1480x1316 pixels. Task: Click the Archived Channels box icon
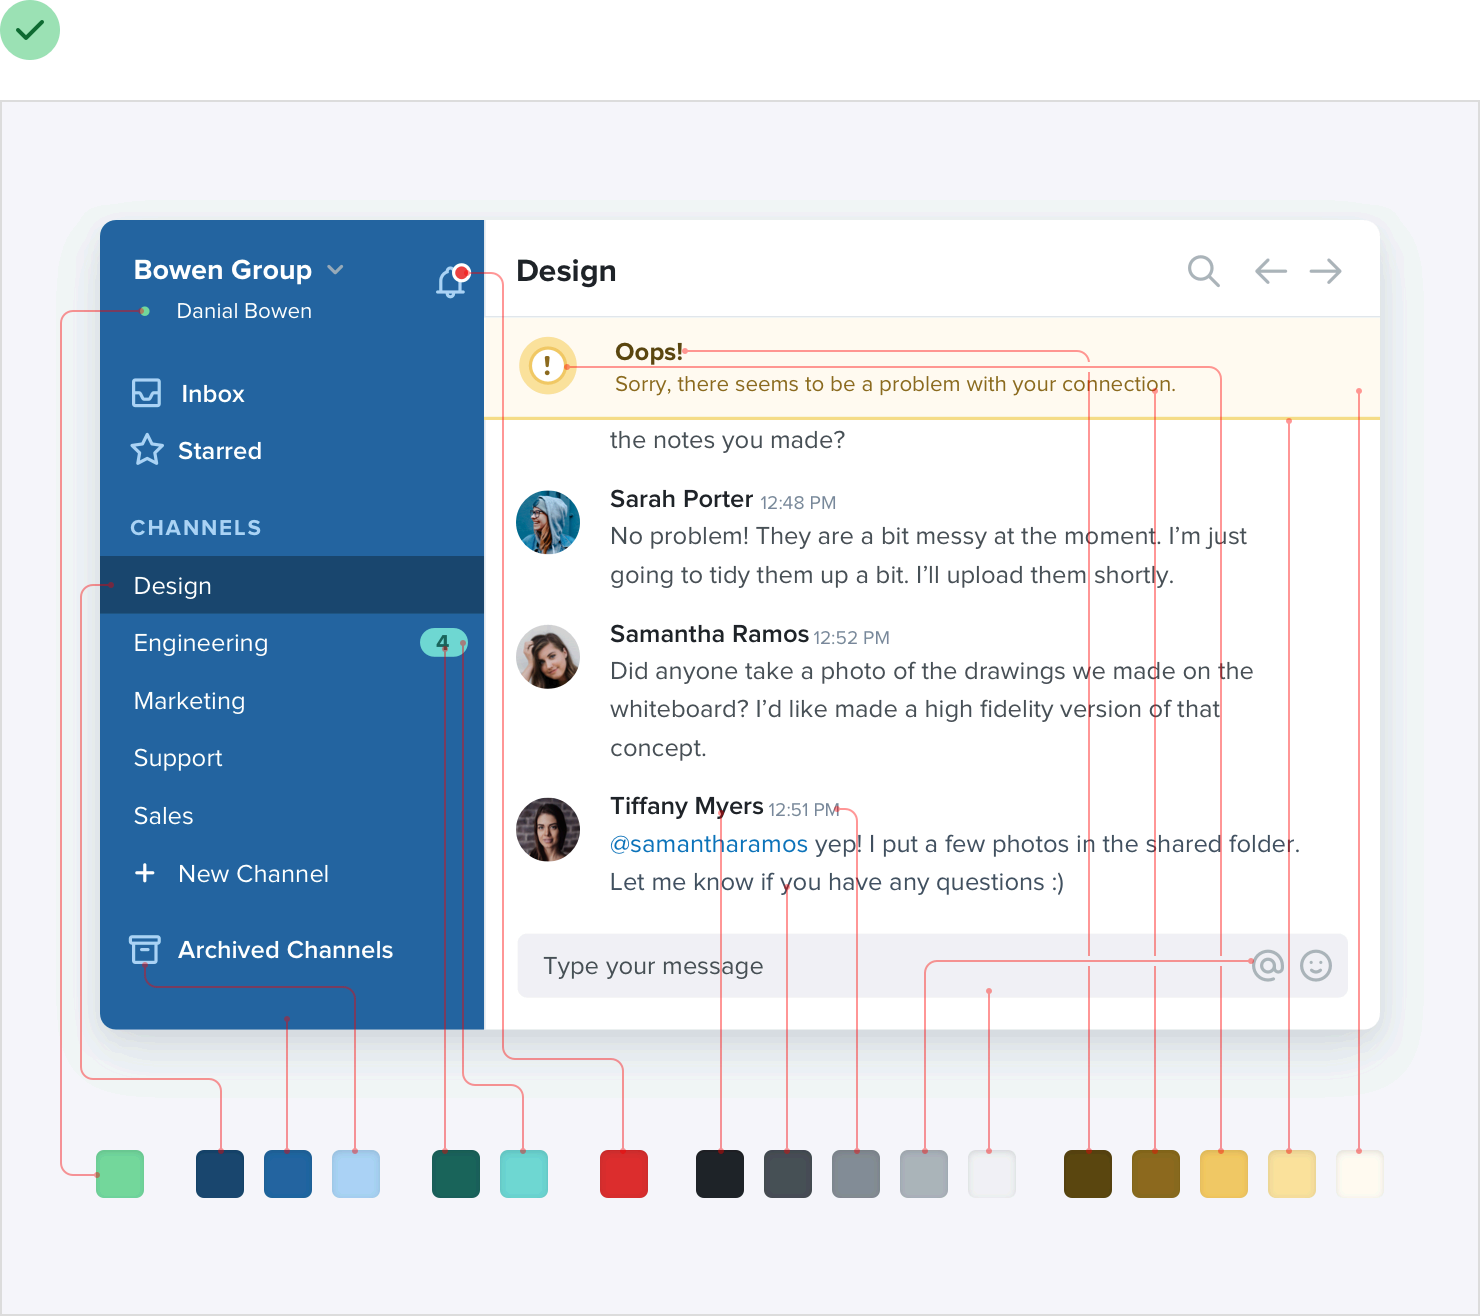(x=145, y=949)
